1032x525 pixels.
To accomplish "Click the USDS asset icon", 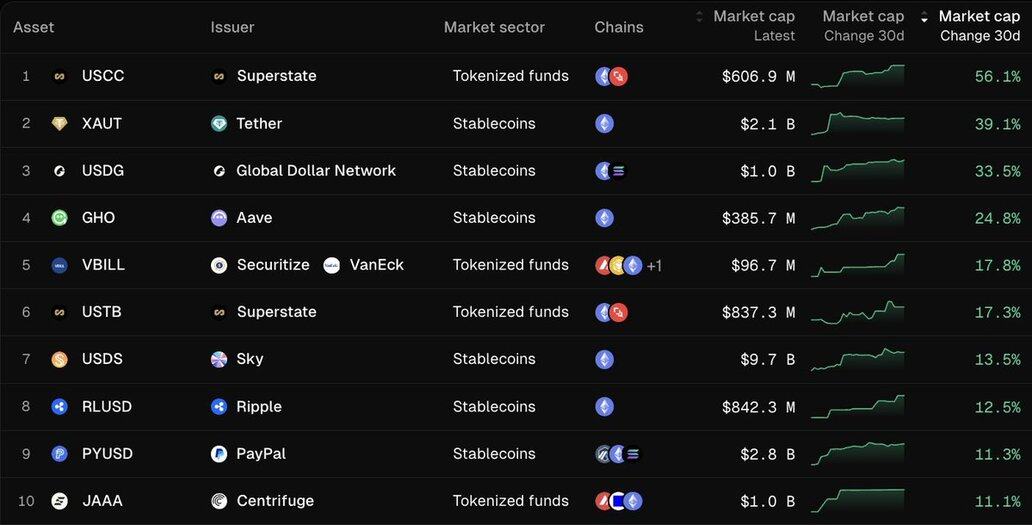I will pyautogui.click(x=59, y=359).
